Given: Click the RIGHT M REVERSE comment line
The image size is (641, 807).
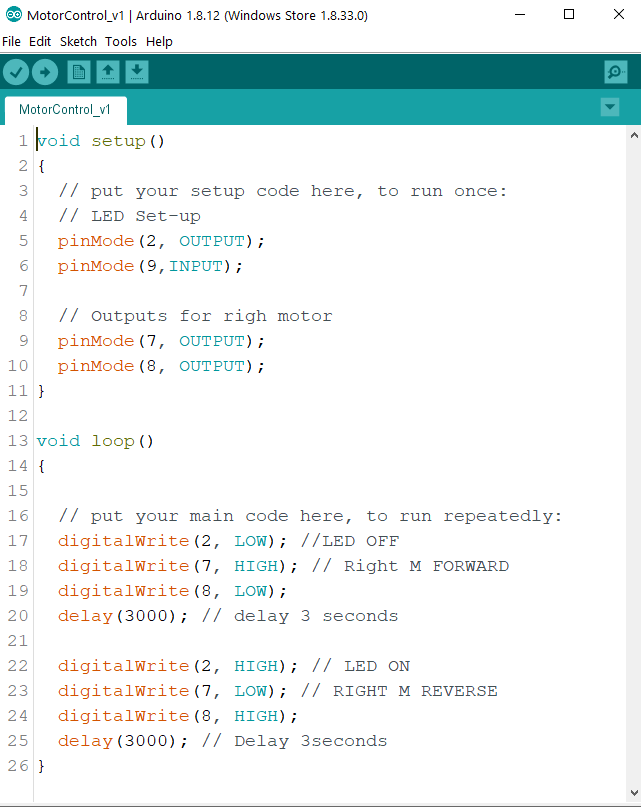Looking at the screenshot, I should coord(414,691).
